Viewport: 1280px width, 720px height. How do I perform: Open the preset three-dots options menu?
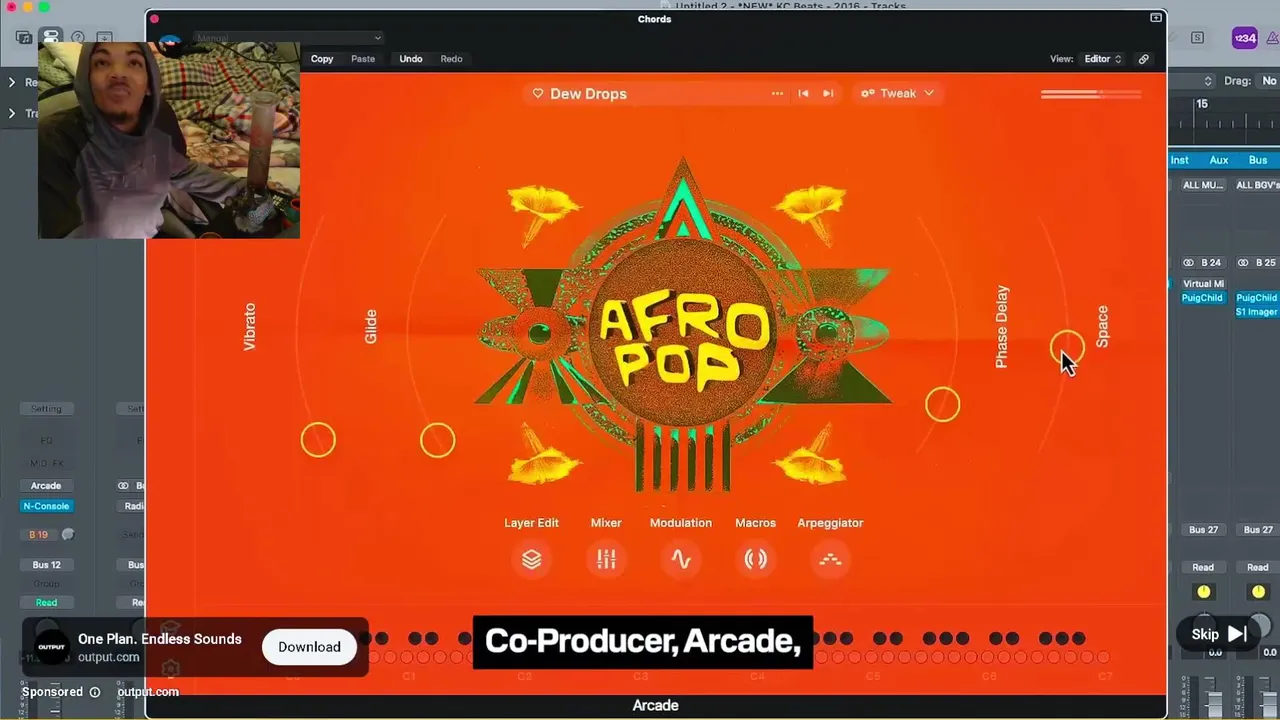coord(777,93)
